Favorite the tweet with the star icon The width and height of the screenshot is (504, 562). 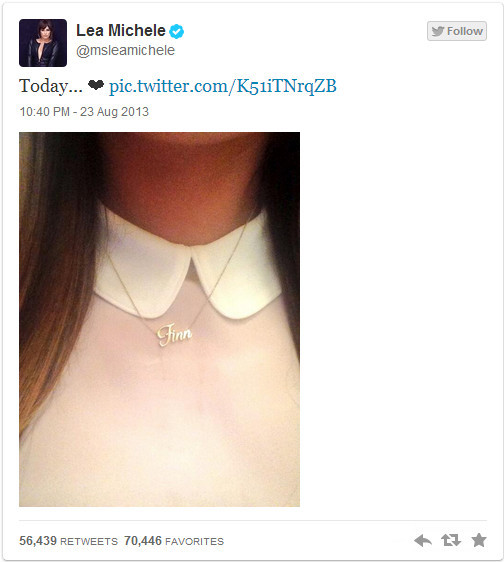click(x=479, y=540)
